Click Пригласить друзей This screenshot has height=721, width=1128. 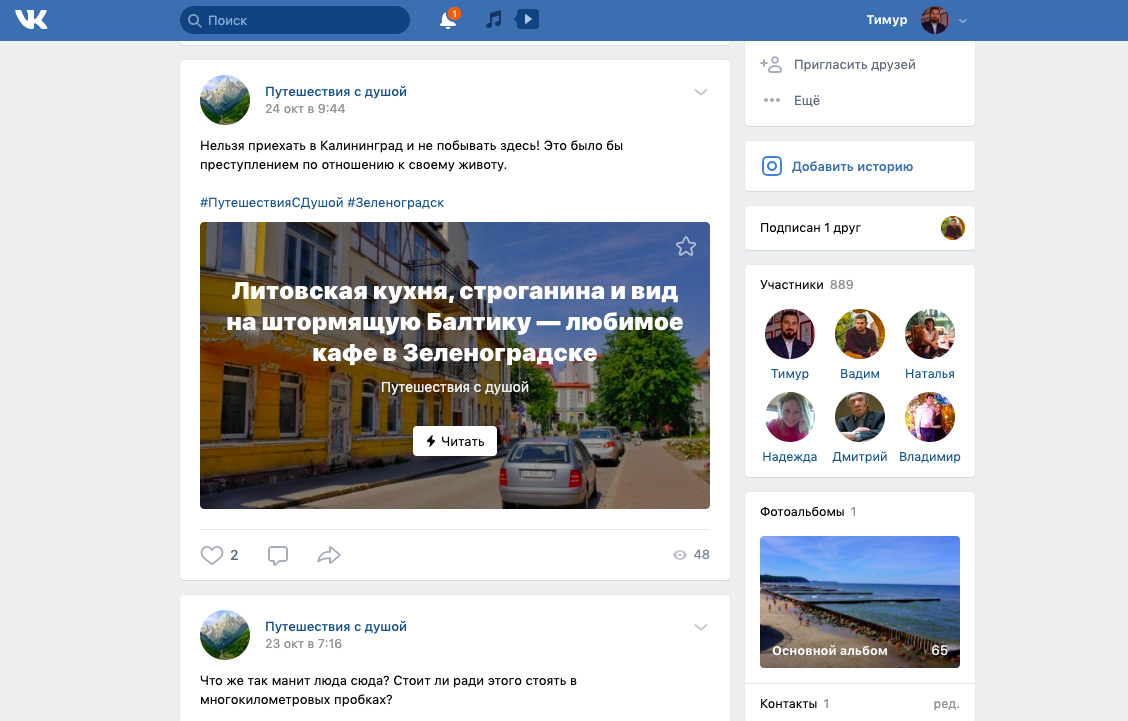855,65
